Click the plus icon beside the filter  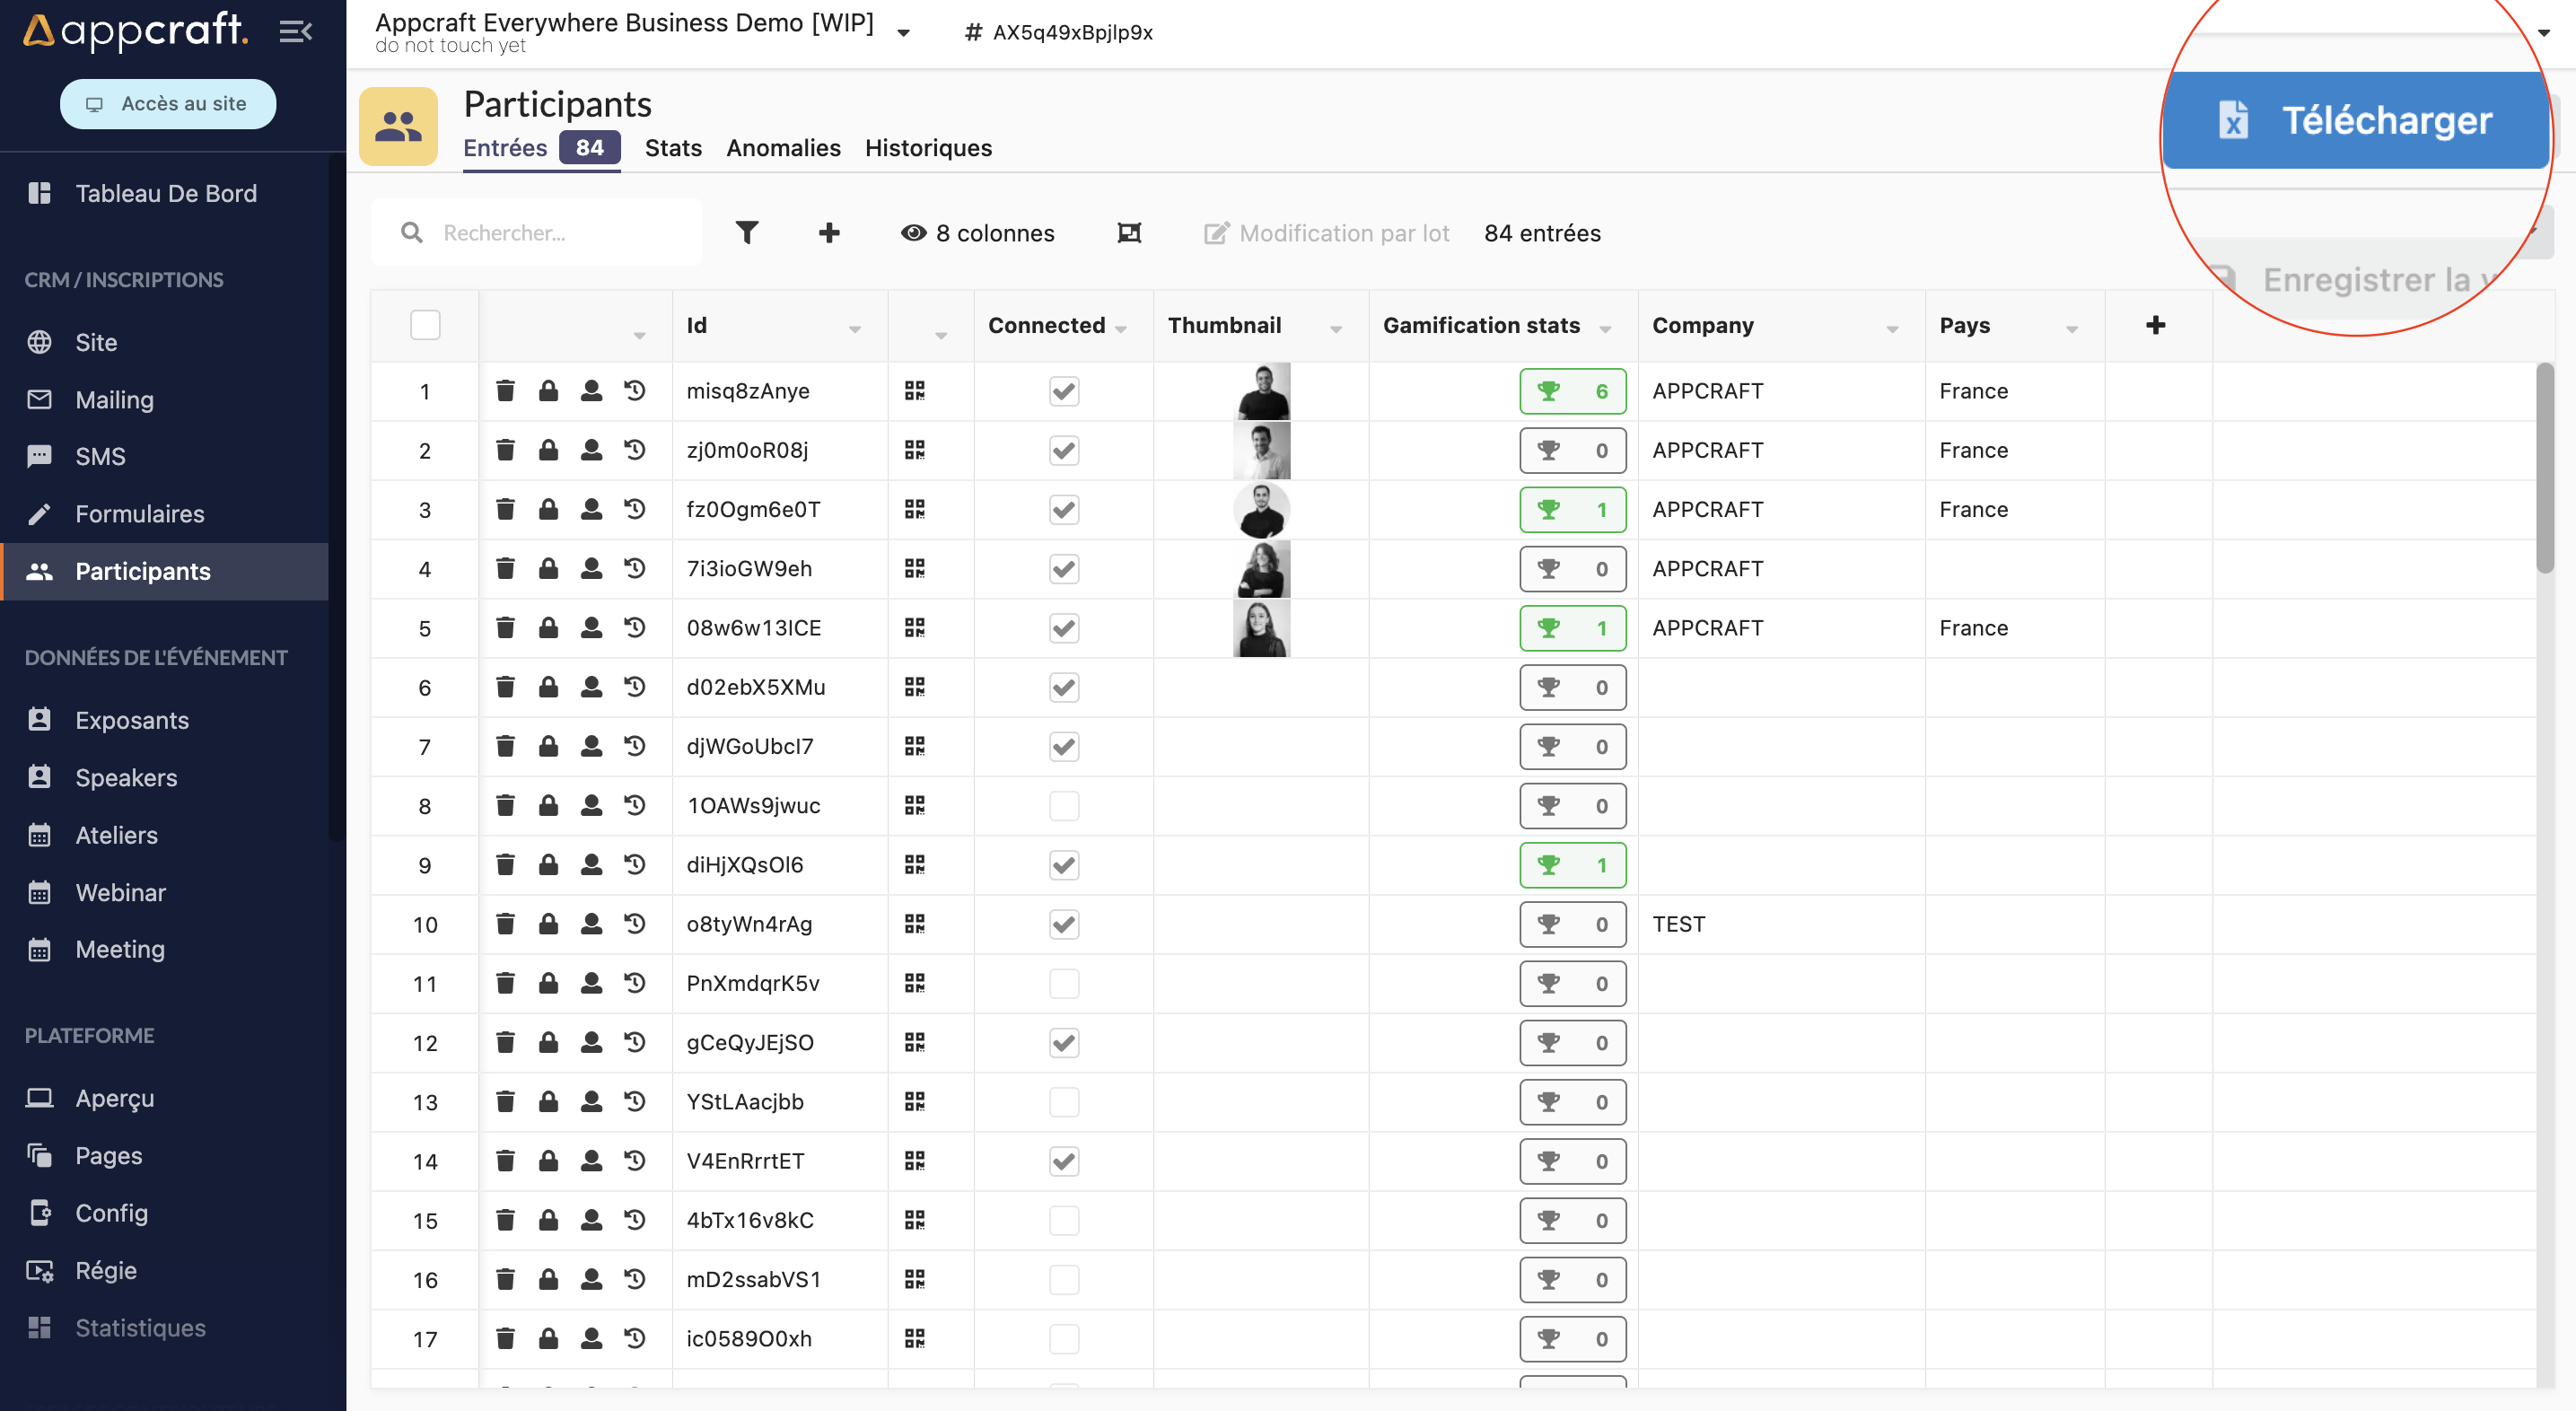point(829,232)
